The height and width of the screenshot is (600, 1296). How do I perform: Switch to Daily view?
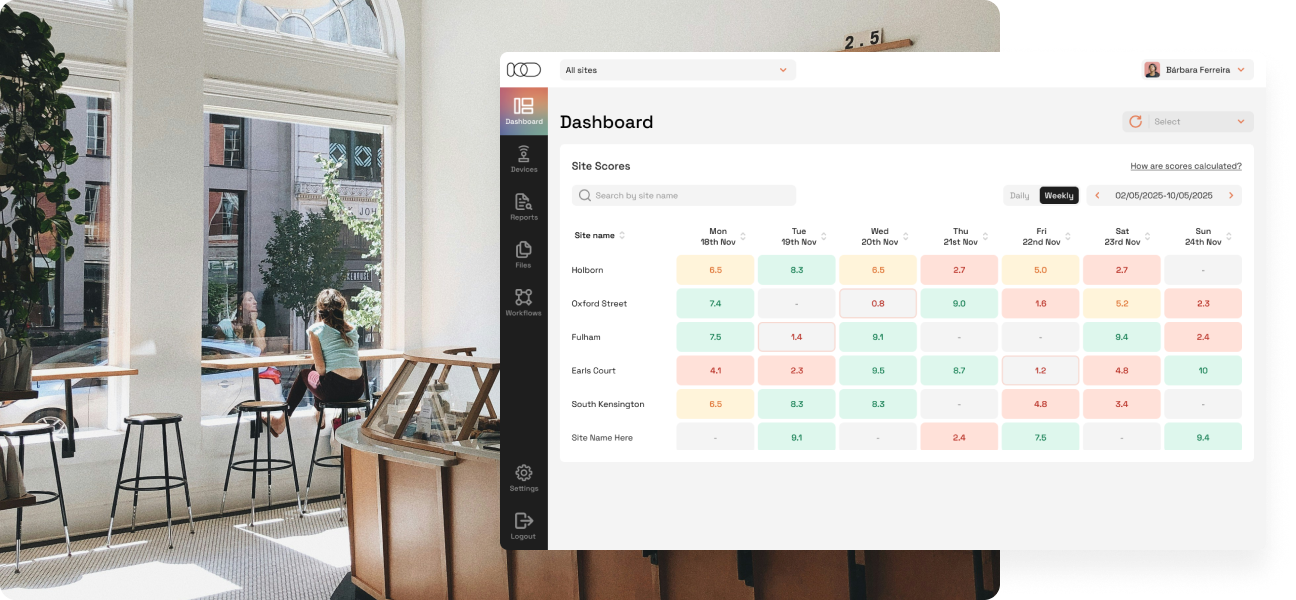click(x=1020, y=196)
